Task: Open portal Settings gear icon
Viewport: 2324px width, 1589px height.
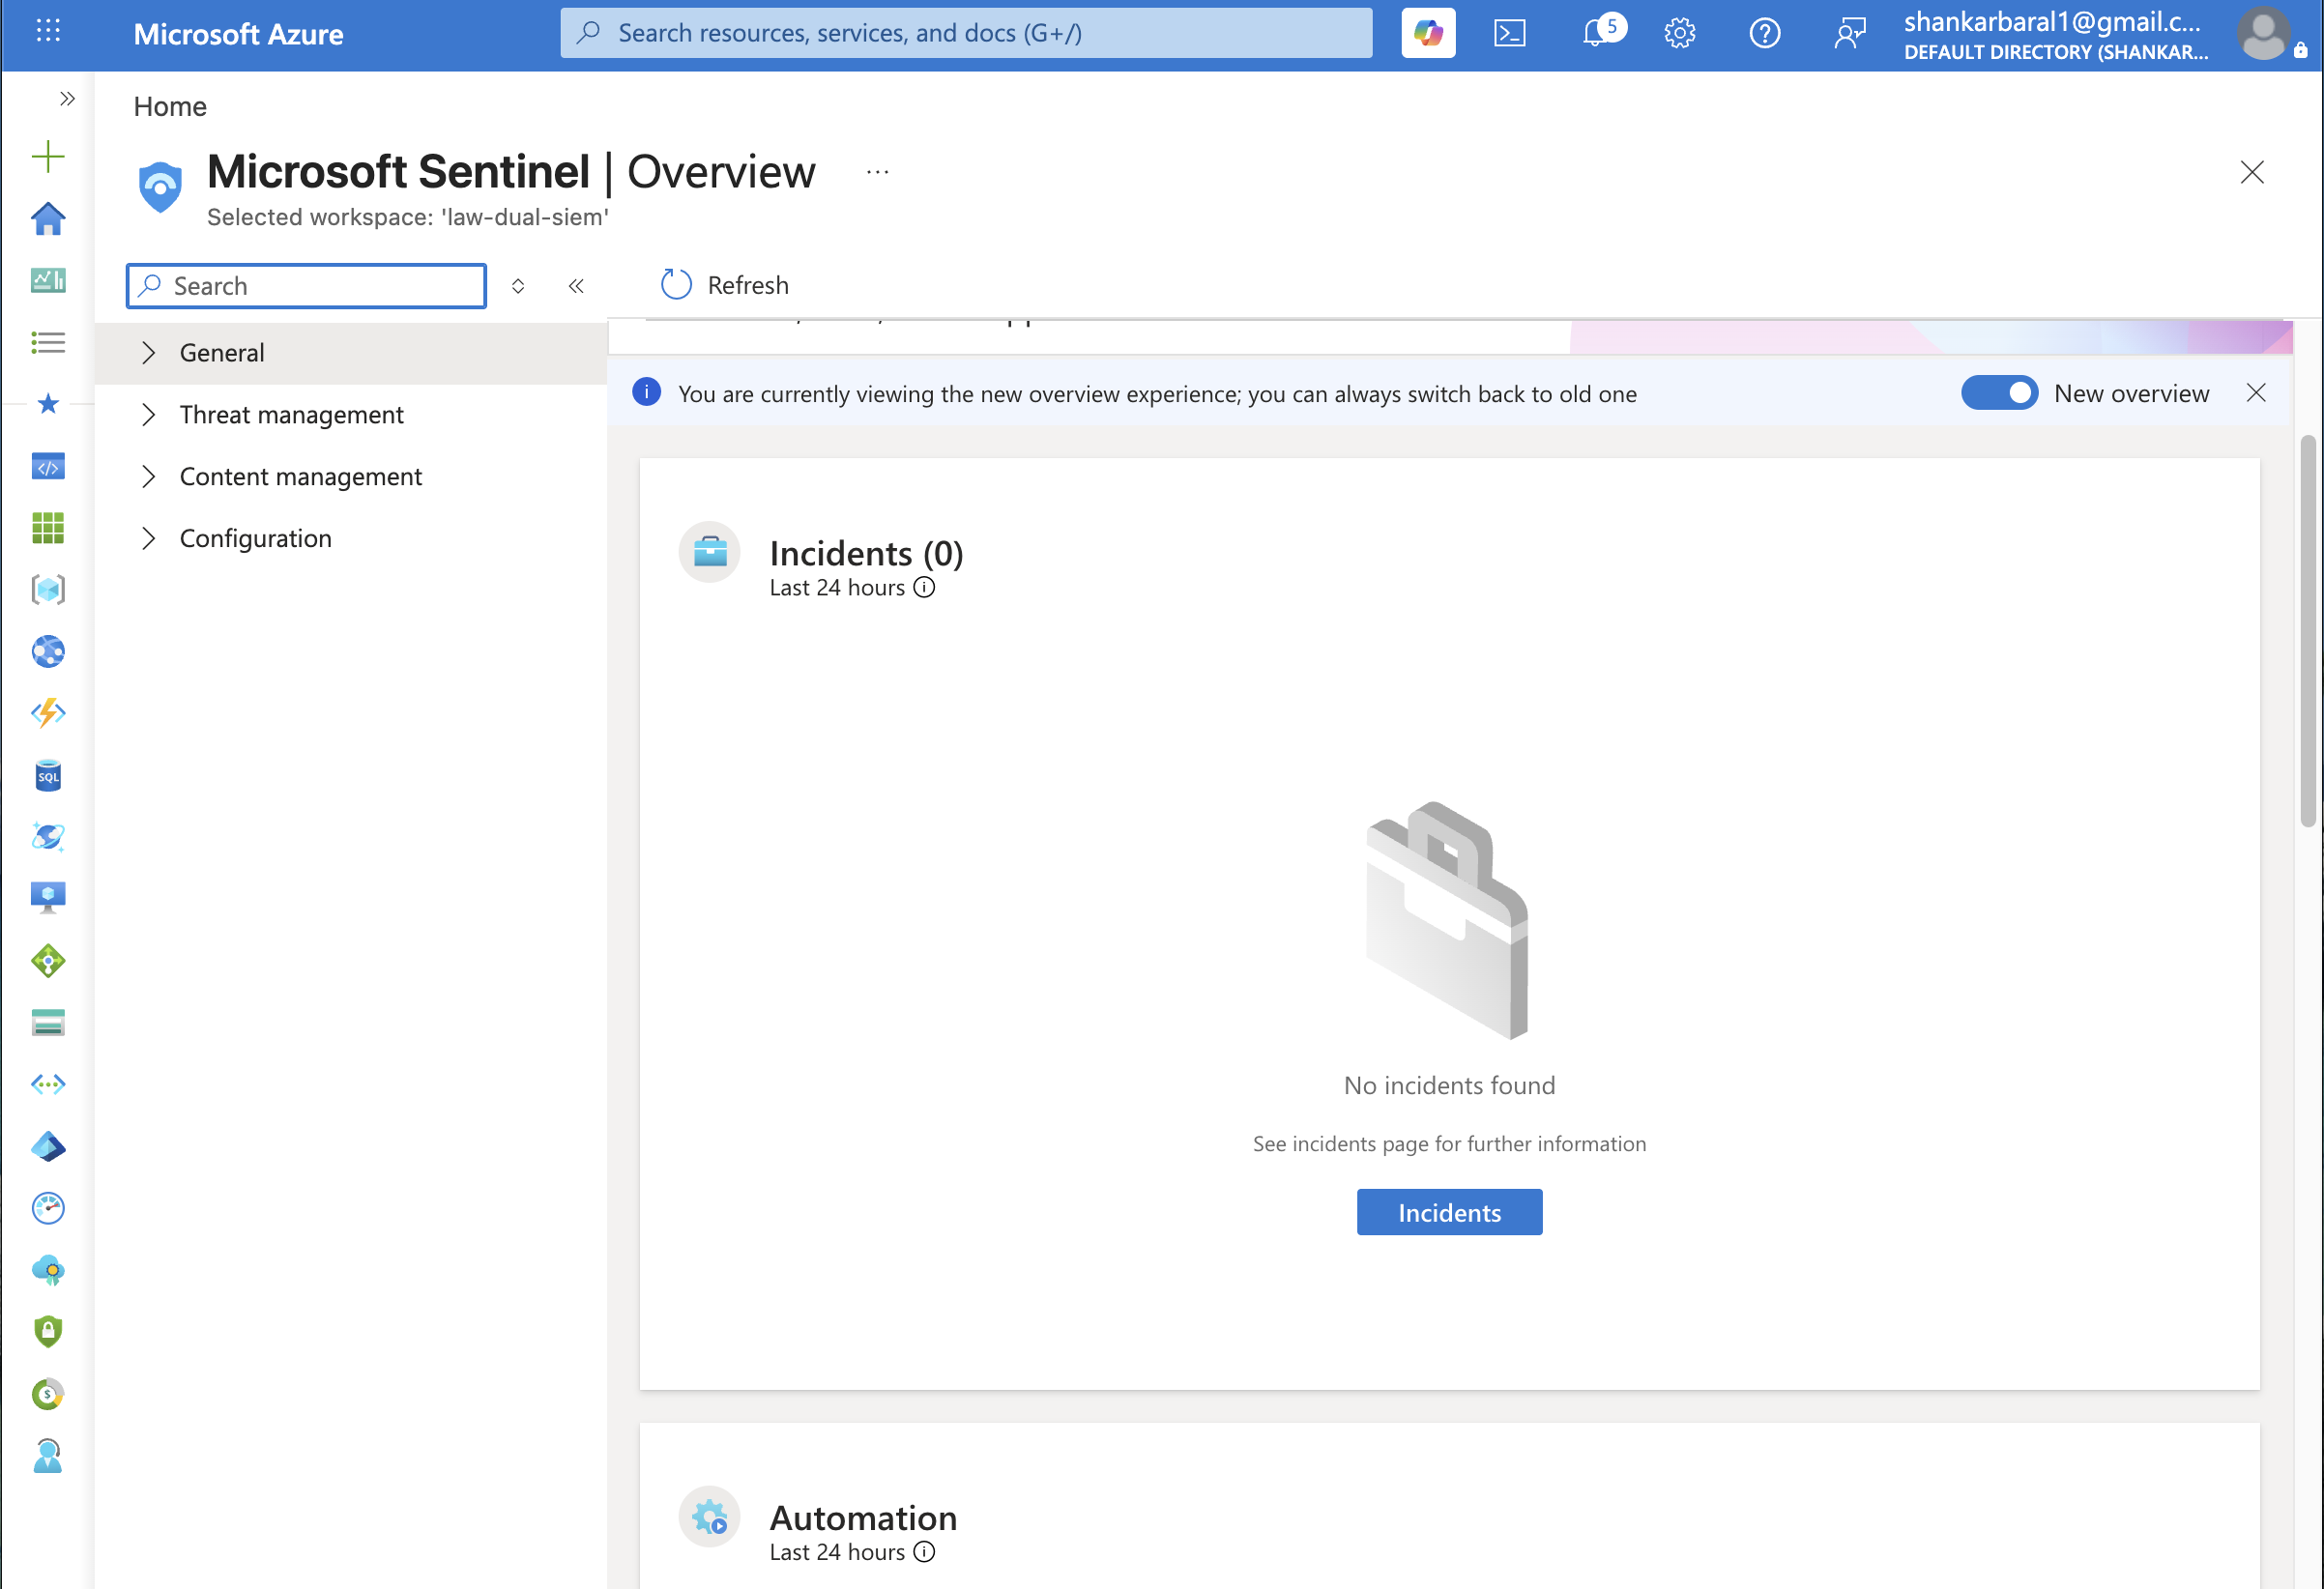Action: point(1679,33)
